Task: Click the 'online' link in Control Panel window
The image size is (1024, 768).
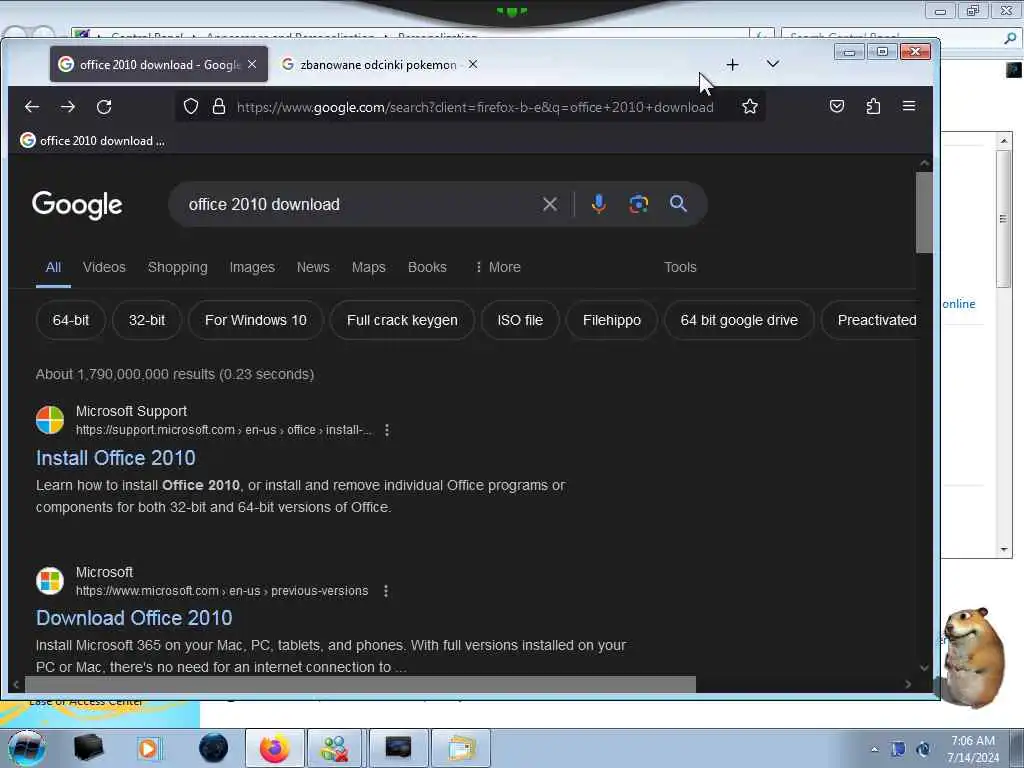Action: pos(958,304)
